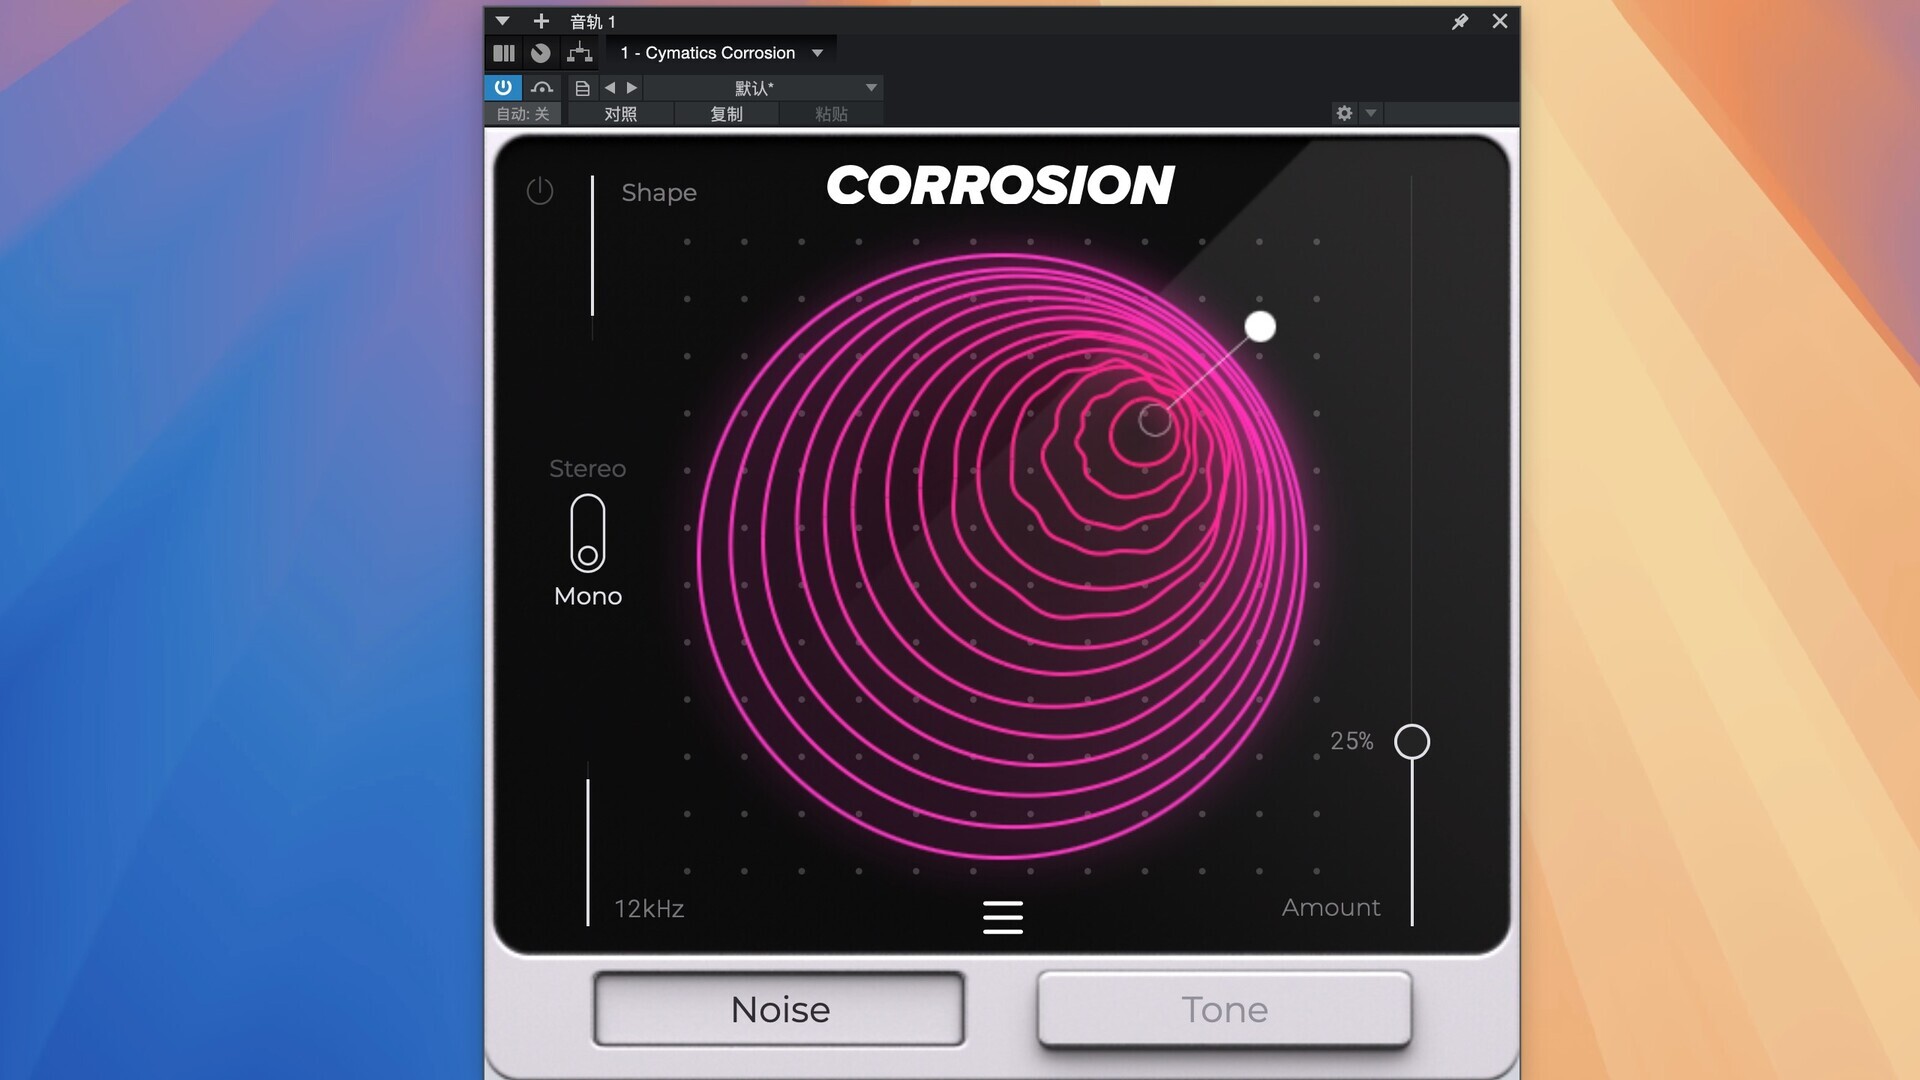The width and height of the screenshot is (1920, 1080).
Task: Click the Mono label below the switch
Action: [588, 596]
